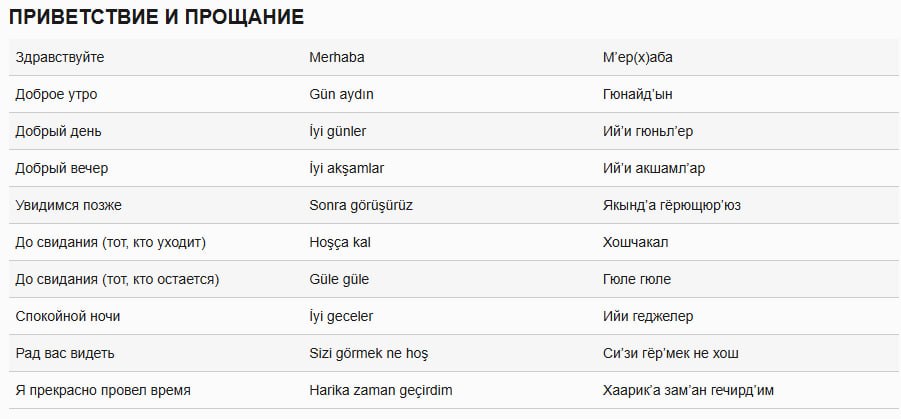Viewport: 901px width, 419px height.
Task: Click До свидания (тот, кто остается)
Action: pos(117,279)
